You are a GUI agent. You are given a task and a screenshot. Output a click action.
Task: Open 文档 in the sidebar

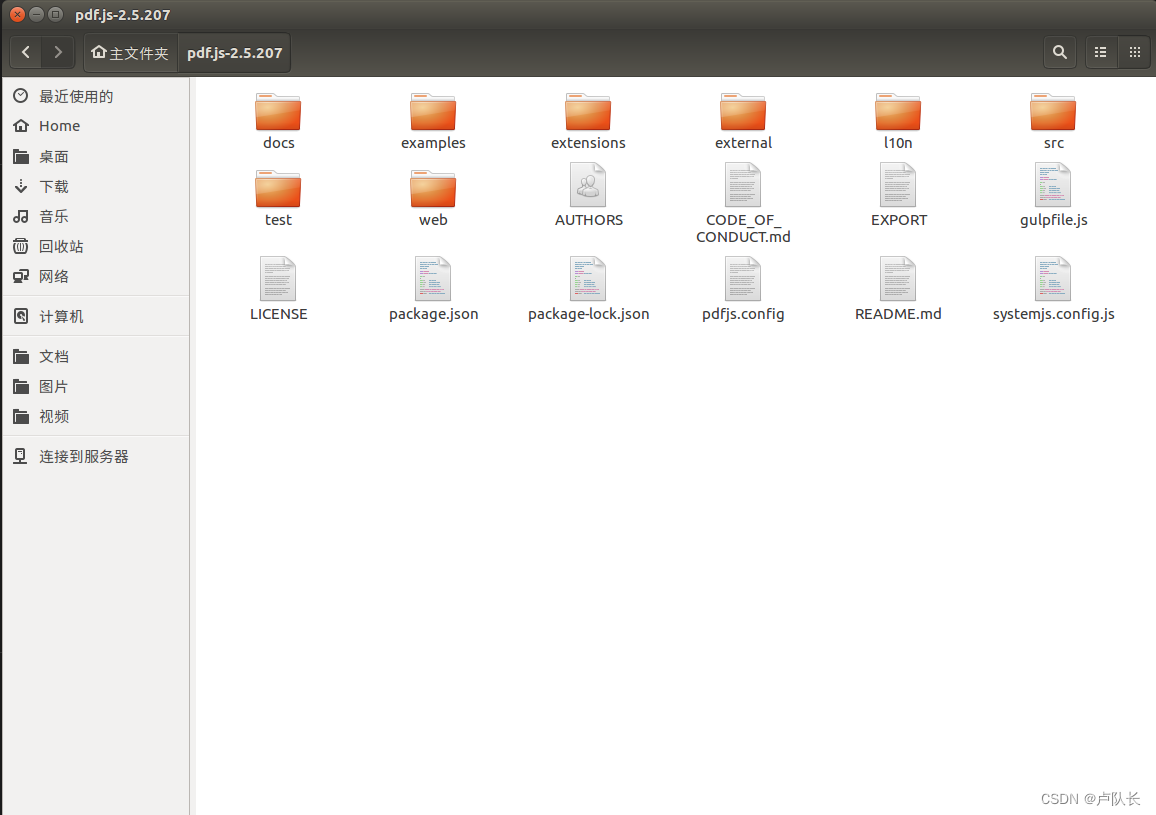pyautogui.click(x=96, y=357)
